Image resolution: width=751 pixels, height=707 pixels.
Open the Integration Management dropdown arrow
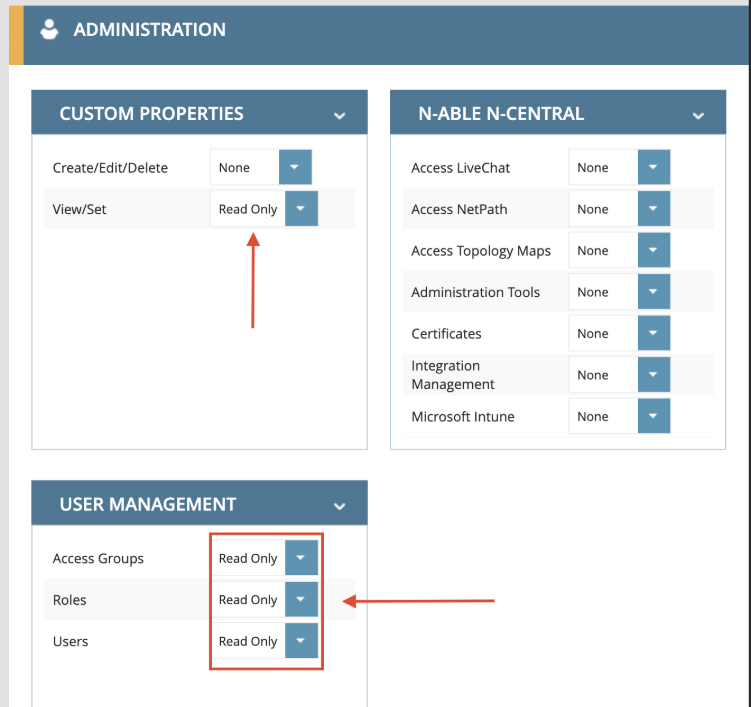(x=653, y=375)
